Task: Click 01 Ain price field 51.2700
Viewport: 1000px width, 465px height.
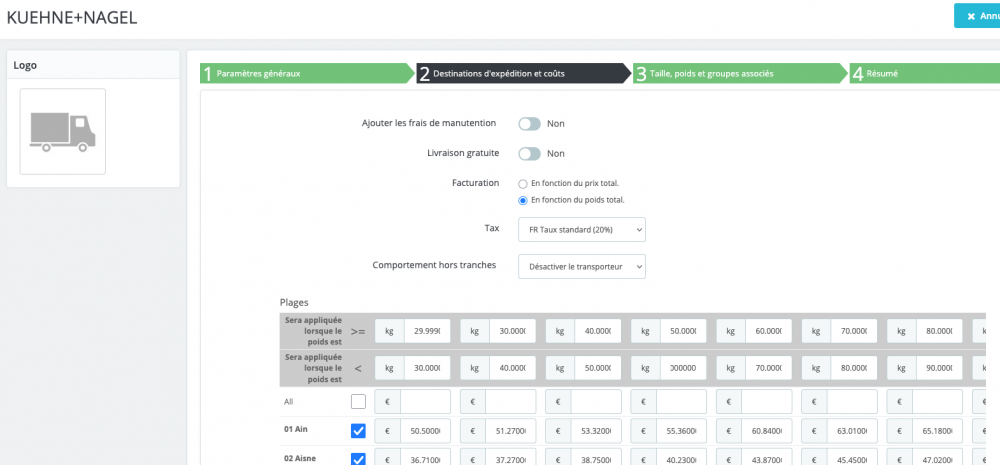Action: click(511, 431)
